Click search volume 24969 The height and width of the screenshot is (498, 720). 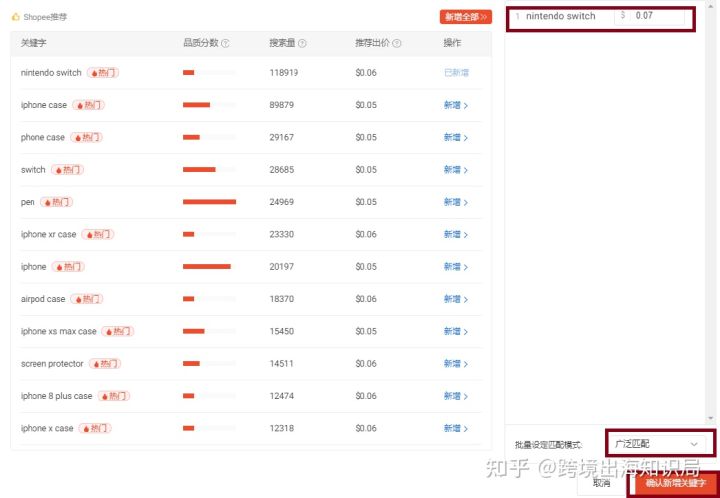tap(281, 202)
